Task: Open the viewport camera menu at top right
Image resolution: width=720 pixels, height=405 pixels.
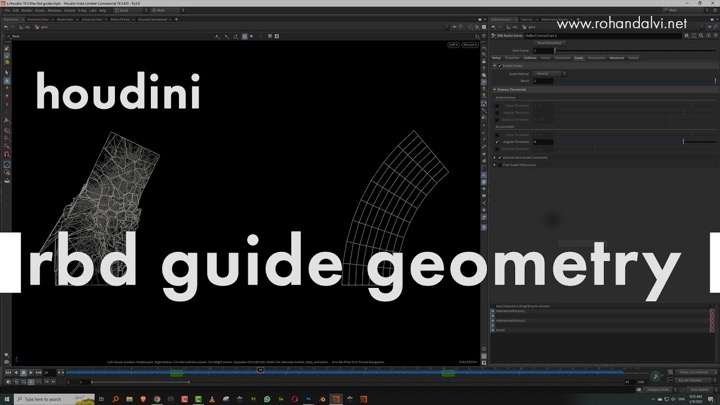Action: (x=470, y=45)
